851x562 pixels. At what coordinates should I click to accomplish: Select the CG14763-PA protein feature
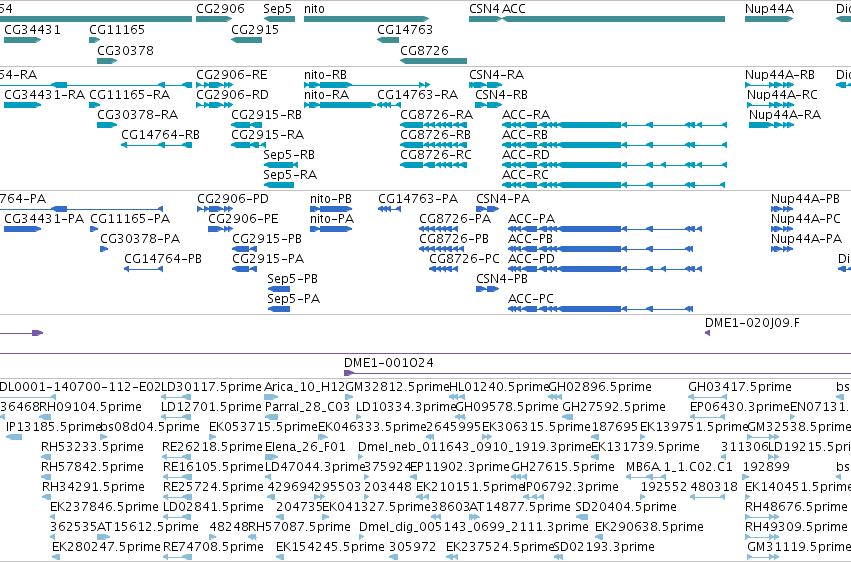coord(390,209)
